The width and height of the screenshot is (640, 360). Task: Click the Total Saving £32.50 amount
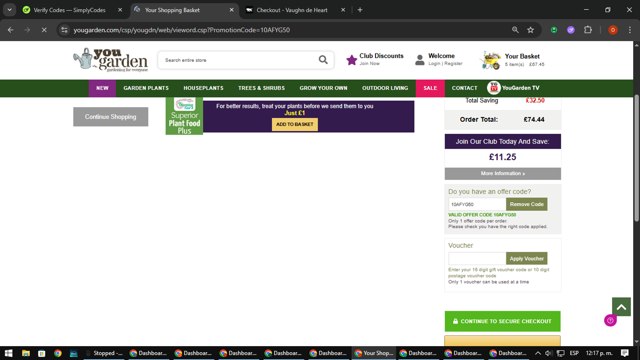coord(535,100)
